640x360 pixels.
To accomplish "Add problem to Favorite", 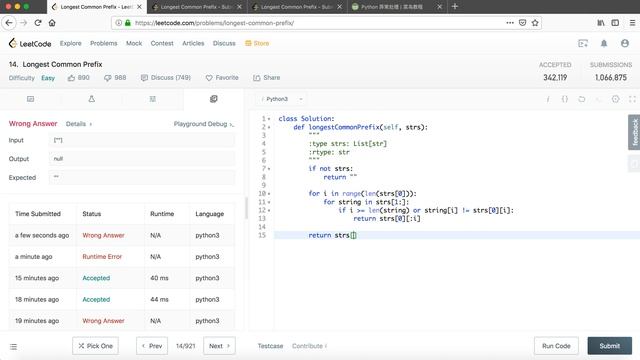I will coord(222,78).
